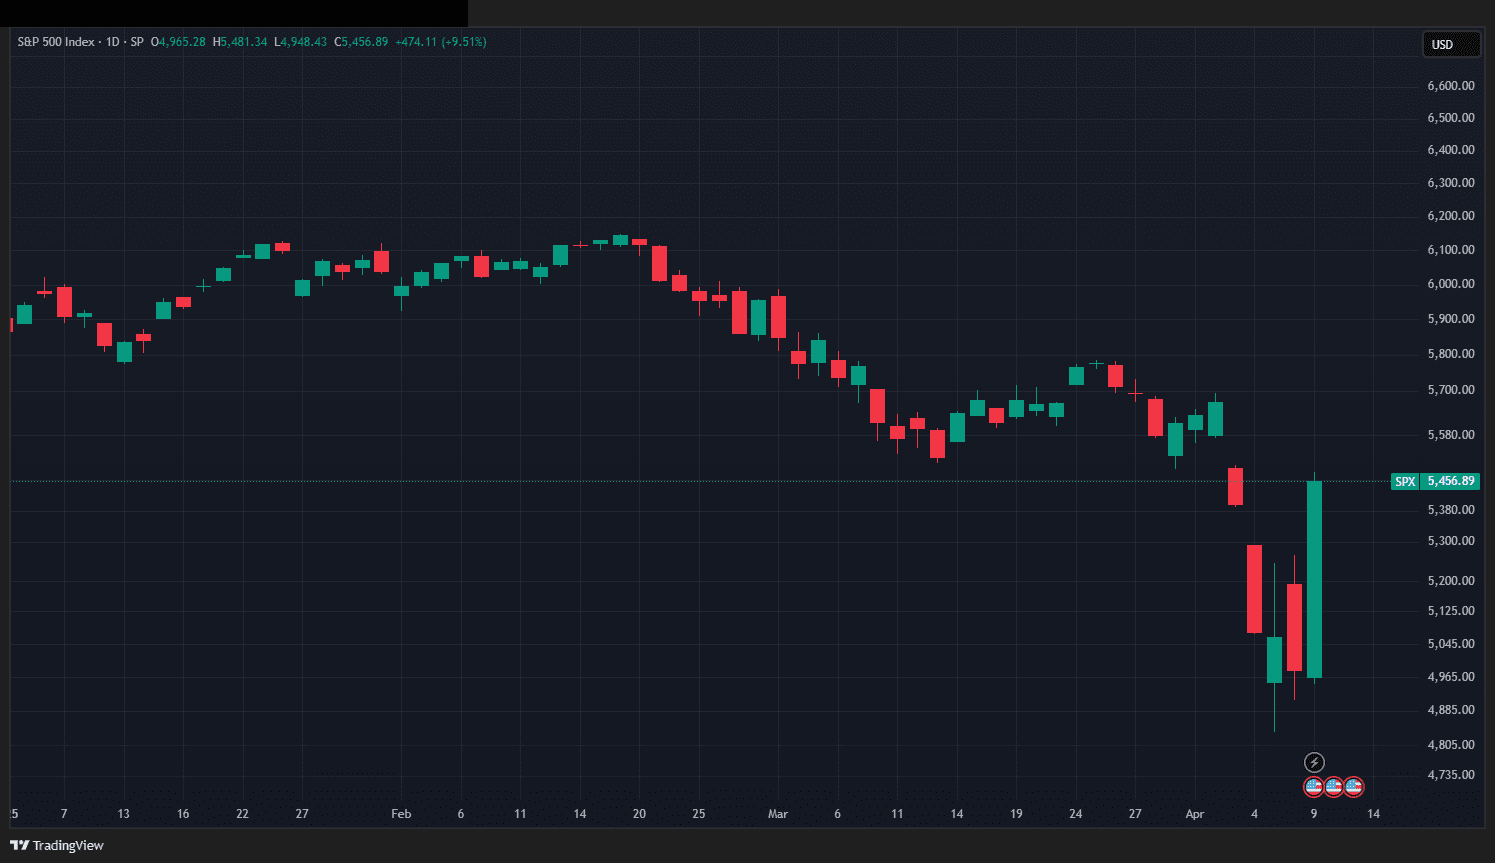Click the dotted current-price line
This screenshot has width=1495, height=863.
(x=700, y=481)
